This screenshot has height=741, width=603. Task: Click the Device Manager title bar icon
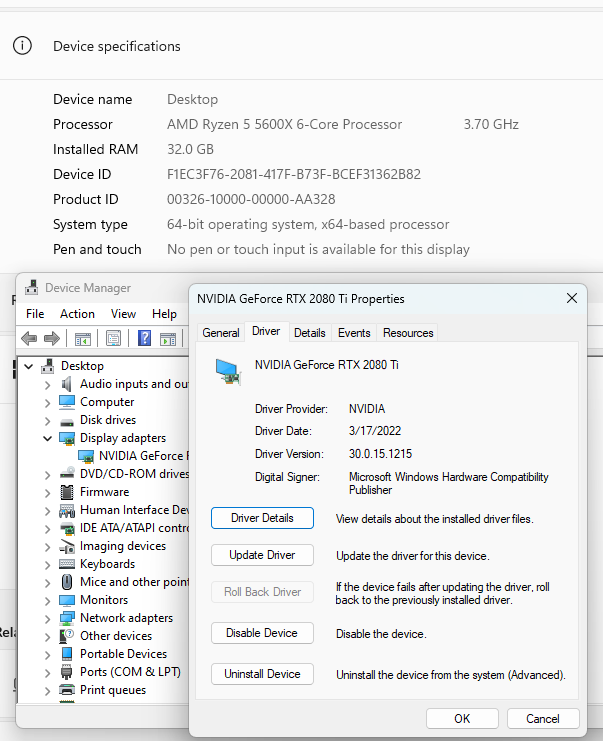pos(32,287)
